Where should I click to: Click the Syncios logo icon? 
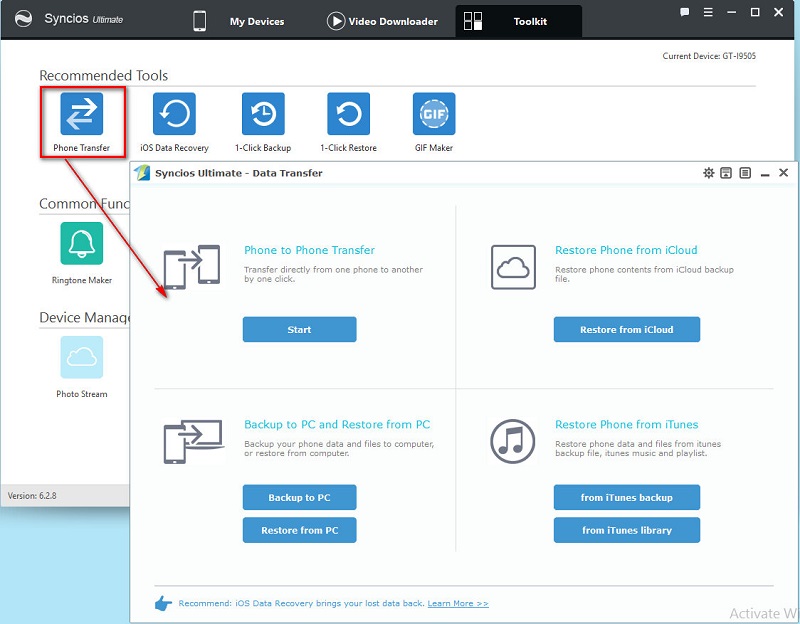click(x=23, y=19)
